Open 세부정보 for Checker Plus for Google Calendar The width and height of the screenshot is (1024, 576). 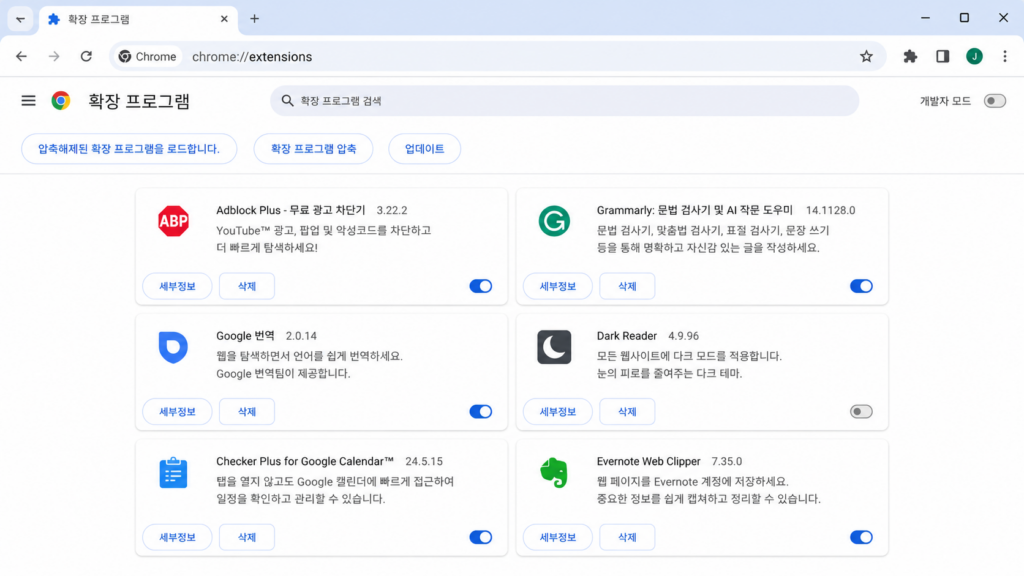(177, 537)
